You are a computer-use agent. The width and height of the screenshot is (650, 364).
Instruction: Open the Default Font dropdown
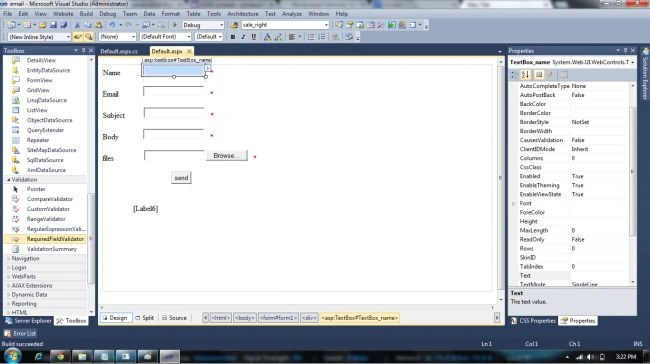point(189,37)
